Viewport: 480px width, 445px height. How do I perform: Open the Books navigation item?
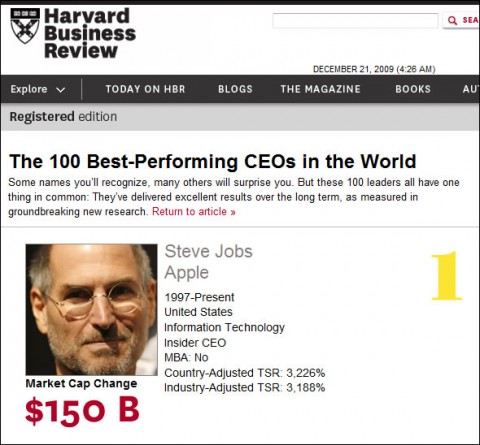tap(413, 89)
